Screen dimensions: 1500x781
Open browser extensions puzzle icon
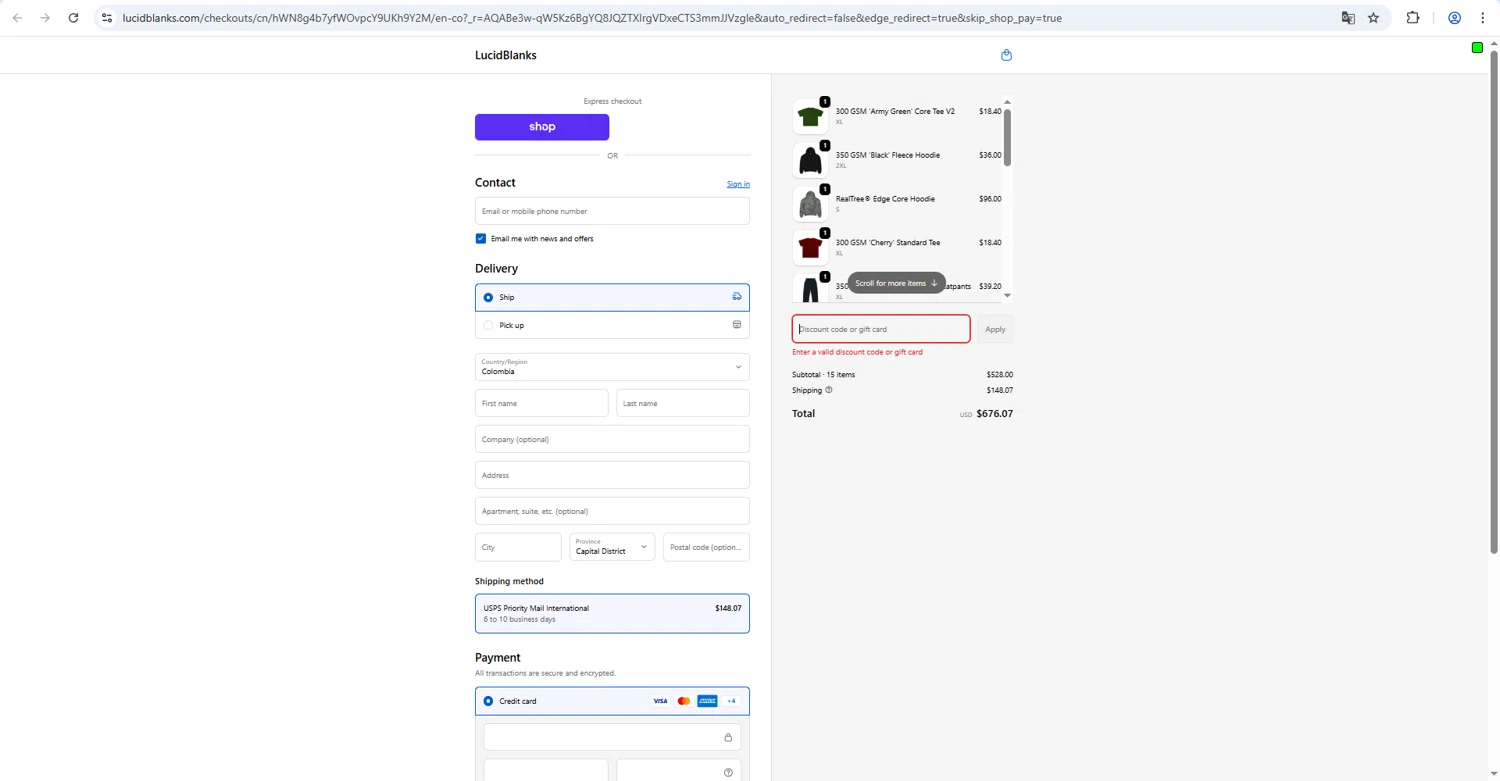(x=1413, y=18)
